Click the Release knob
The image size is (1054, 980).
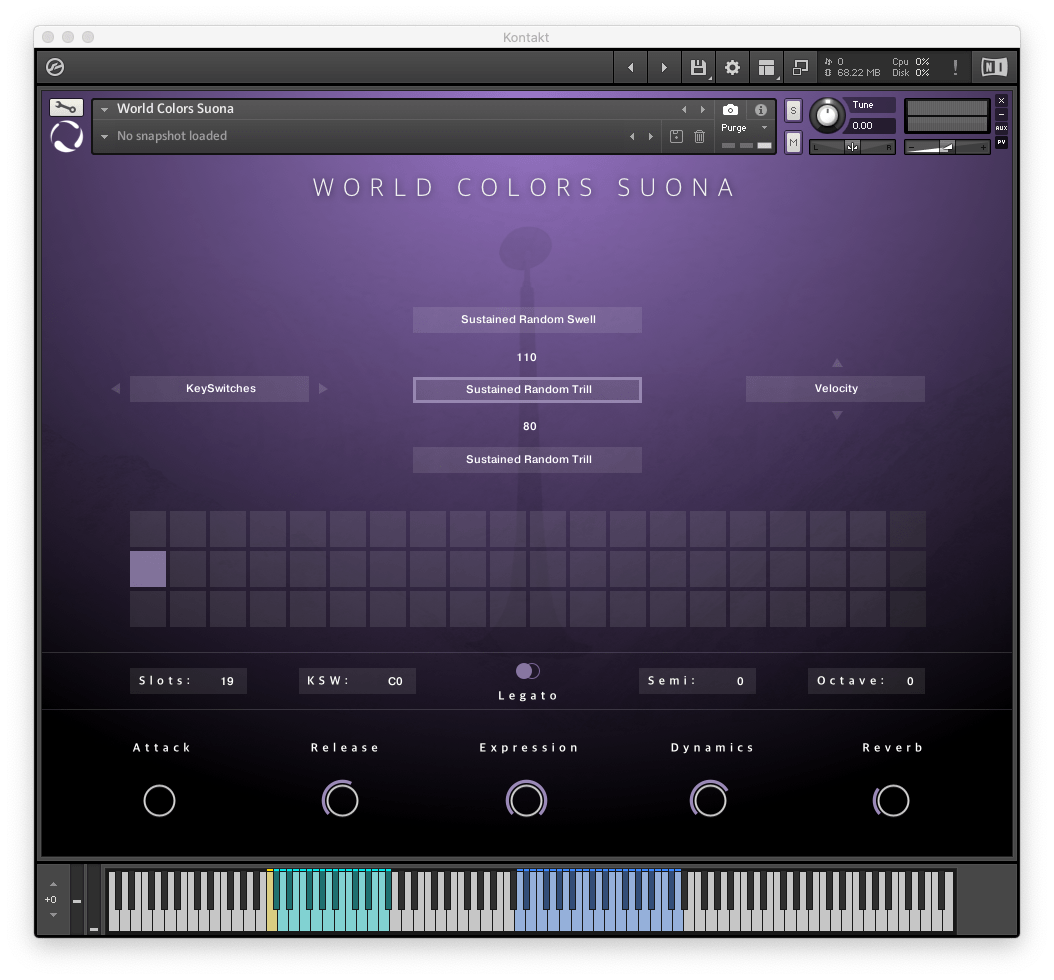pos(341,800)
